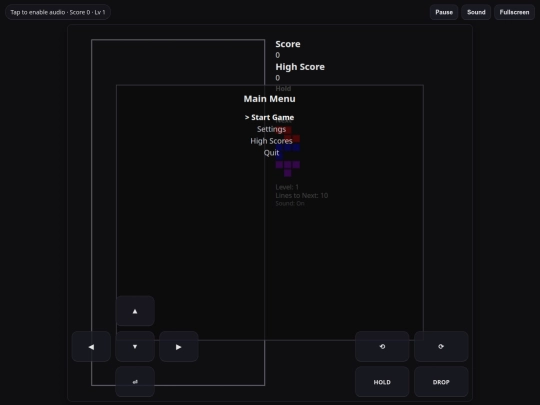Viewport: 540px width, 405px height.
Task: Click the HOLD button
Action: click(x=382, y=382)
